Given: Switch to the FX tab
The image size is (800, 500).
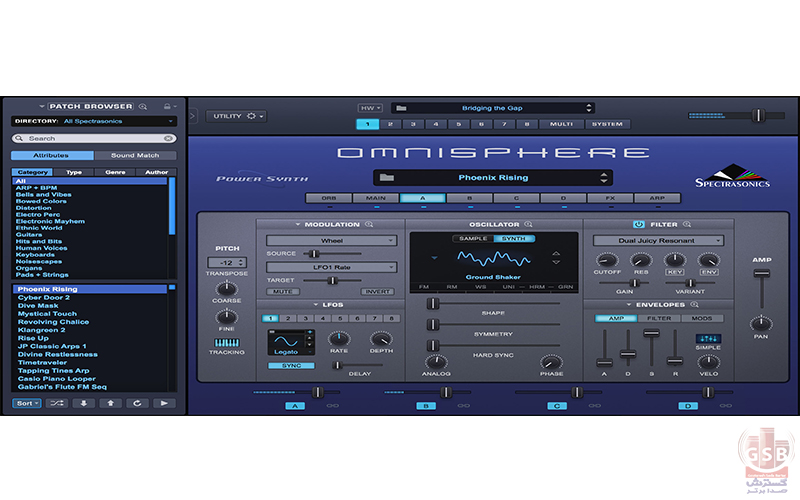Looking at the screenshot, I should [x=609, y=198].
